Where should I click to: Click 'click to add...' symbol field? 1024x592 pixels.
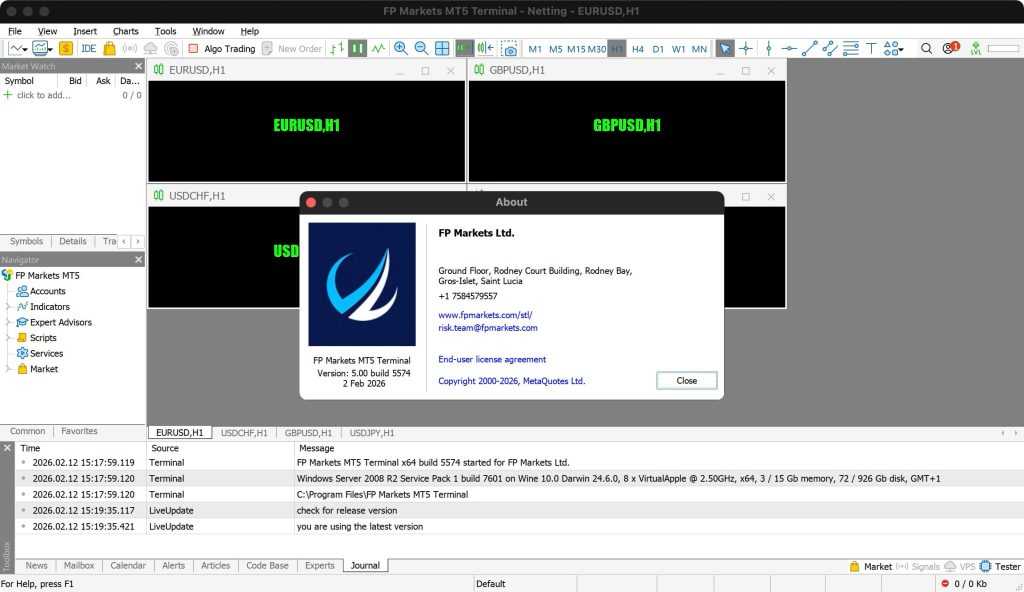(x=44, y=95)
